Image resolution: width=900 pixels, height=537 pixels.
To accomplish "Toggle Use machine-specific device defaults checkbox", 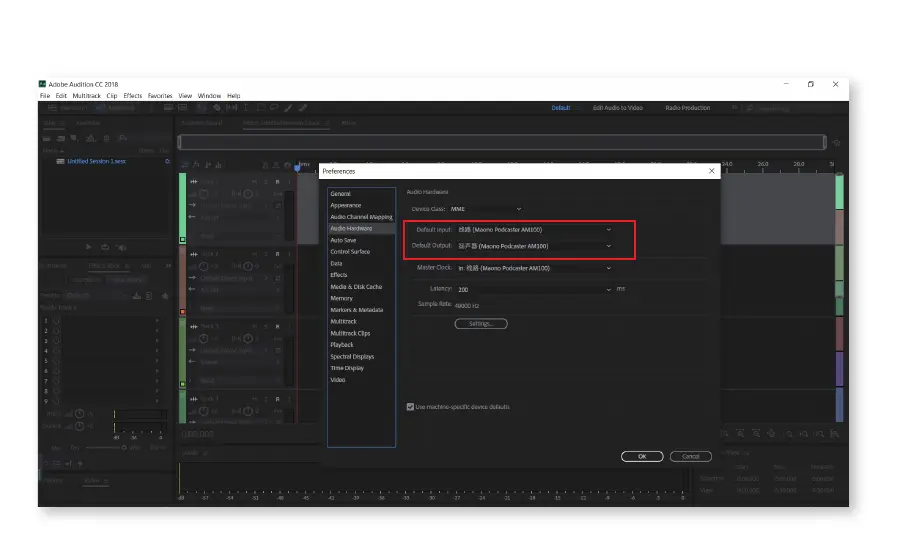I will pos(410,407).
